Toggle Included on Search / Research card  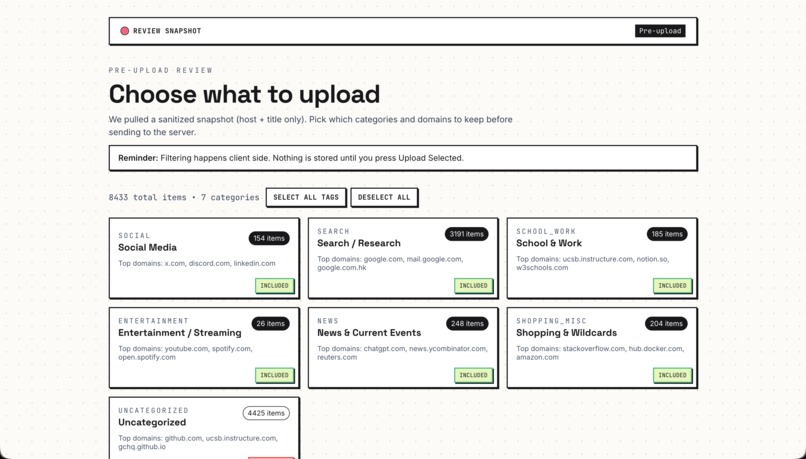pos(473,286)
